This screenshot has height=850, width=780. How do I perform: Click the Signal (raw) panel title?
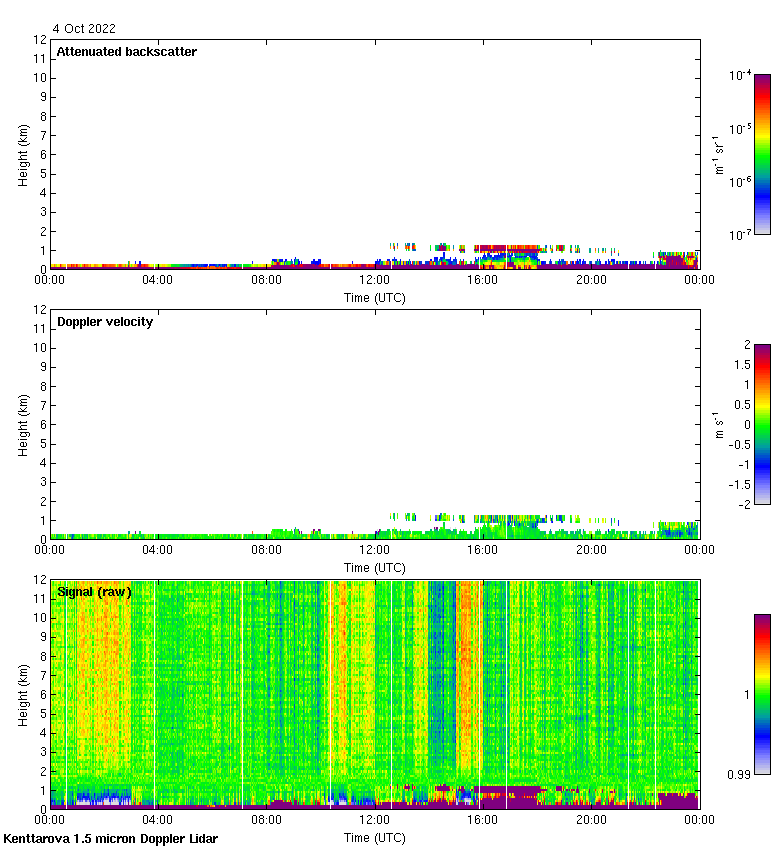[94, 592]
